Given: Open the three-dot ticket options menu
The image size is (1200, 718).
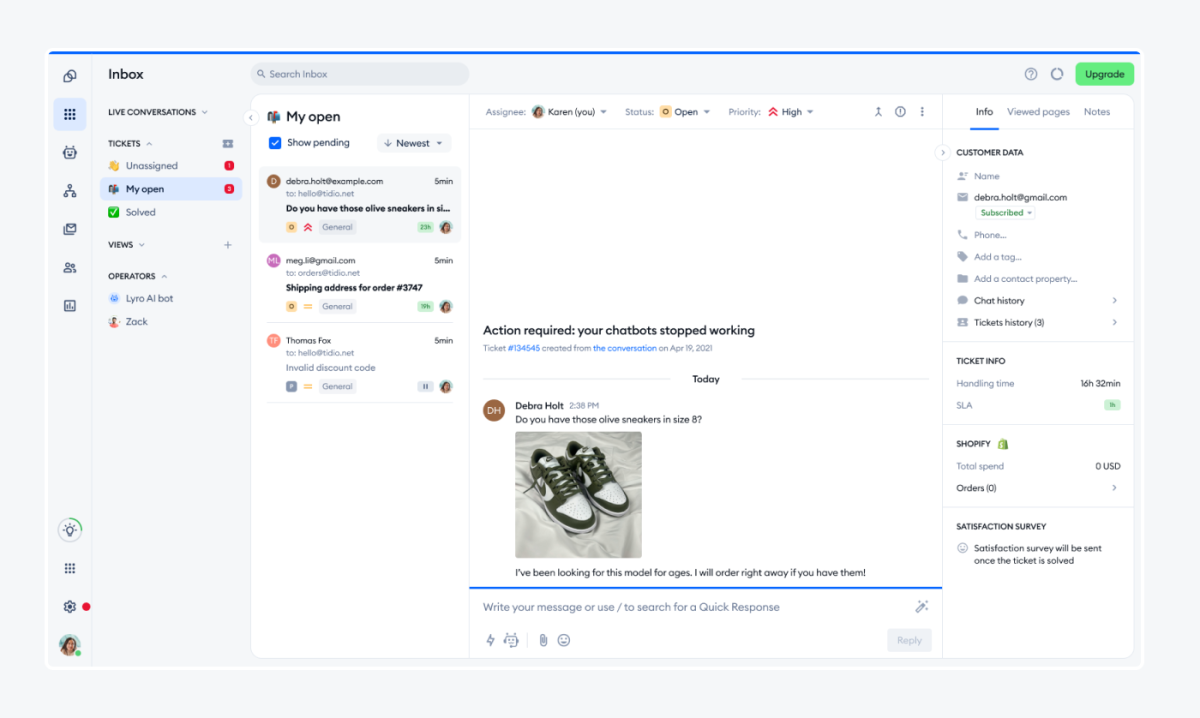Looking at the screenshot, I should (x=922, y=112).
